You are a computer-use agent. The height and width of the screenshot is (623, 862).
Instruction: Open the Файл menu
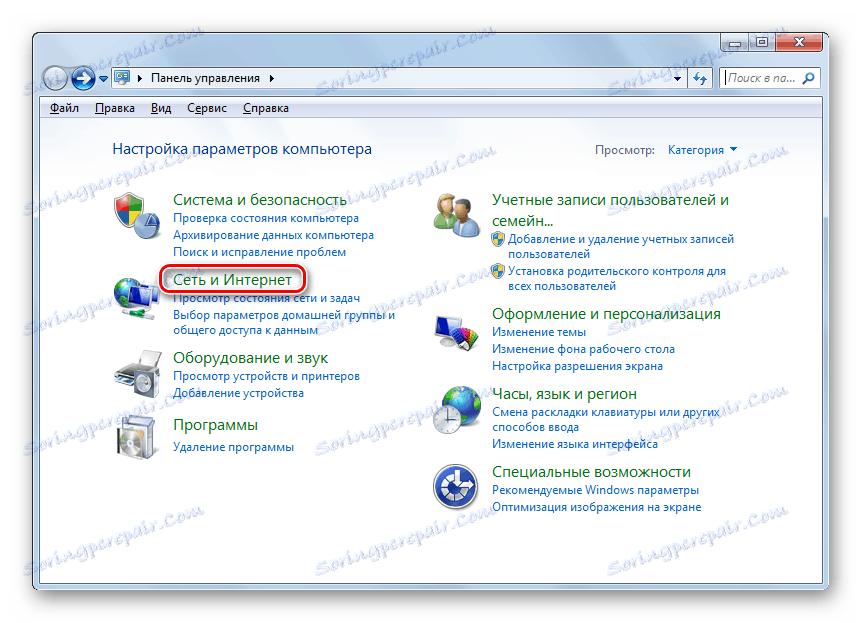pyautogui.click(x=64, y=108)
